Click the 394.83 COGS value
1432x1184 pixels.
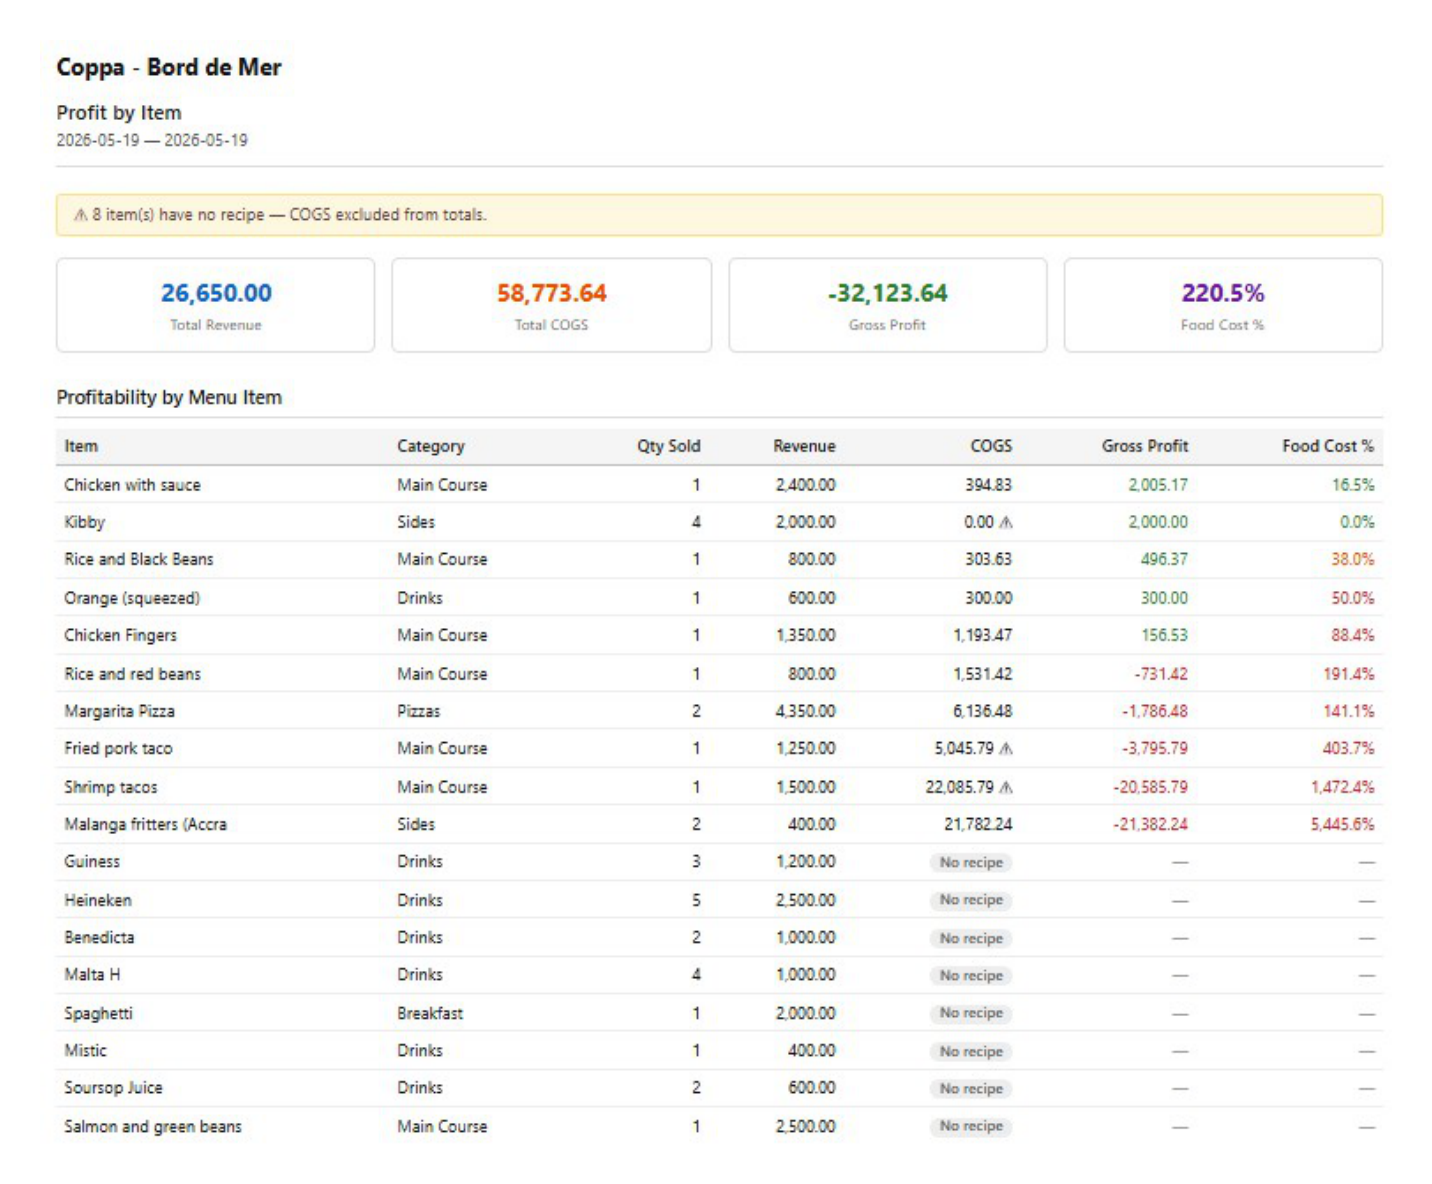[988, 485]
